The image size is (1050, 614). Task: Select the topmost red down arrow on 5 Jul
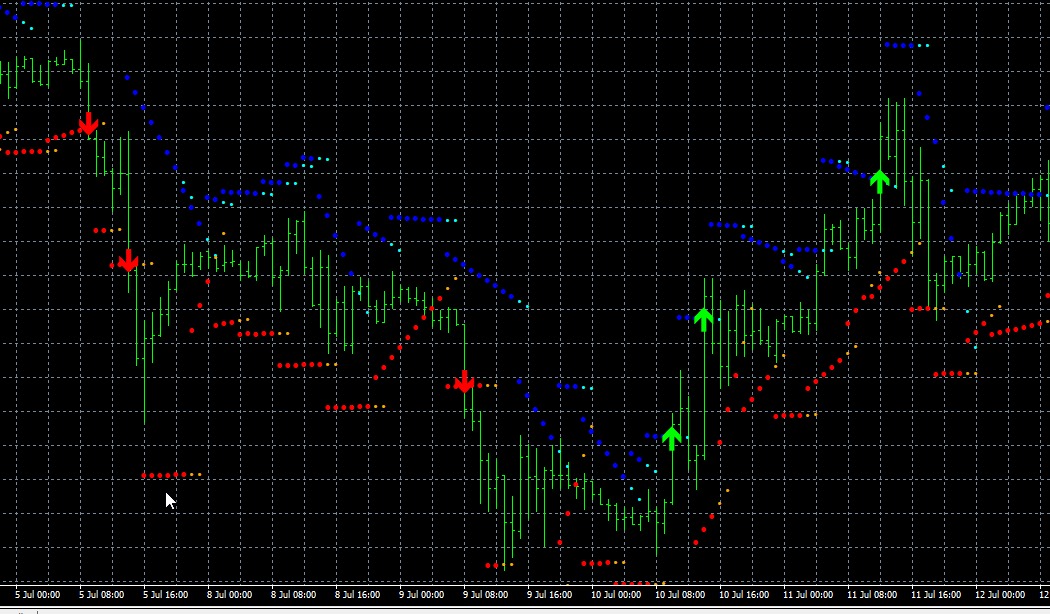[88, 123]
